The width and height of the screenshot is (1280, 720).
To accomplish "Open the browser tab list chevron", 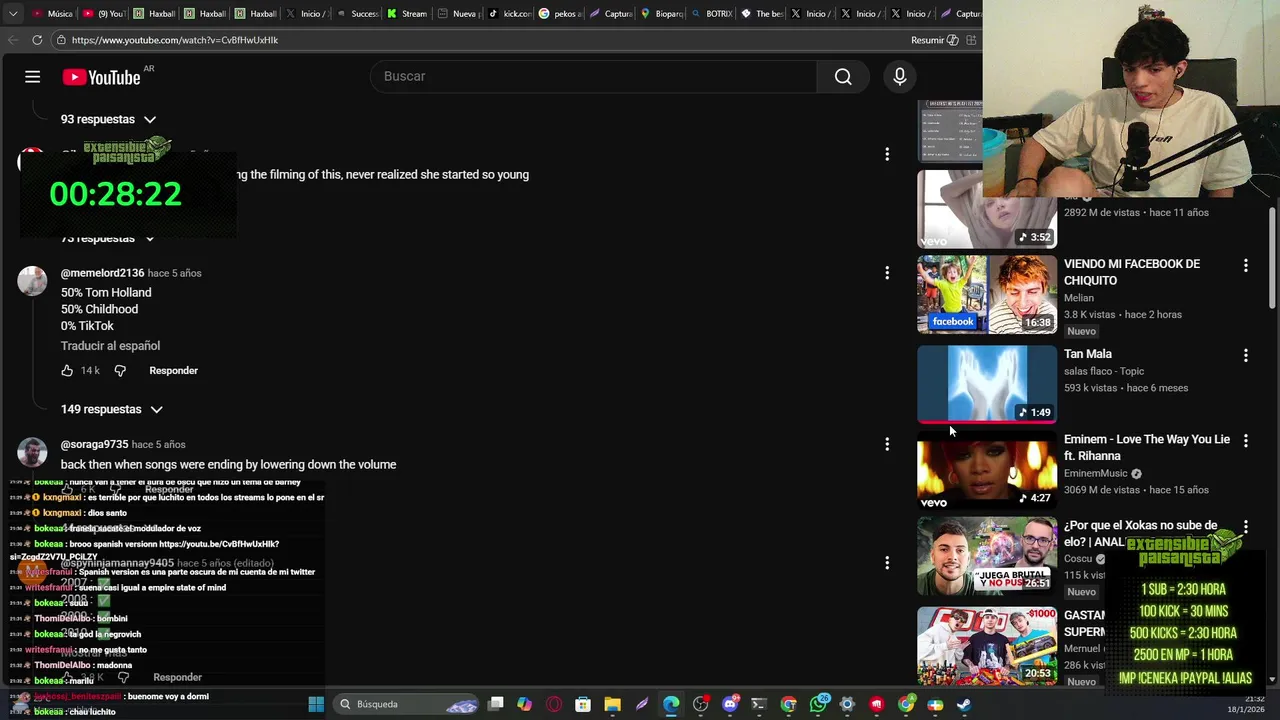I will click(11, 14).
